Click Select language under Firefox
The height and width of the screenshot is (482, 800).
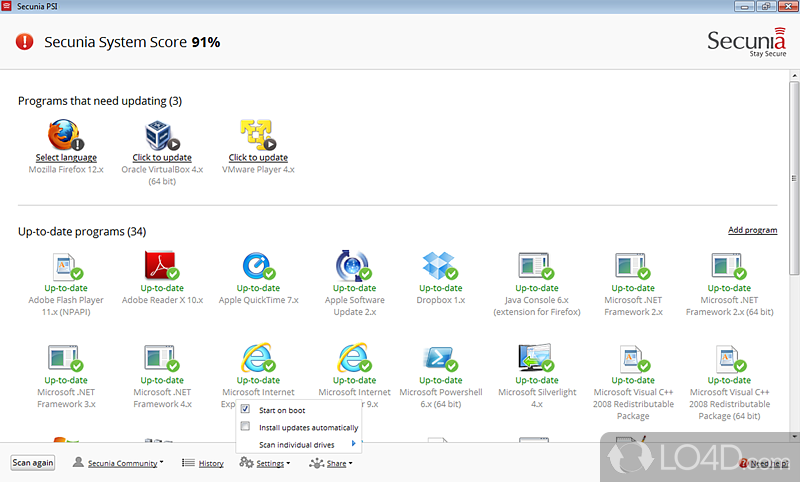pos(66,157)
